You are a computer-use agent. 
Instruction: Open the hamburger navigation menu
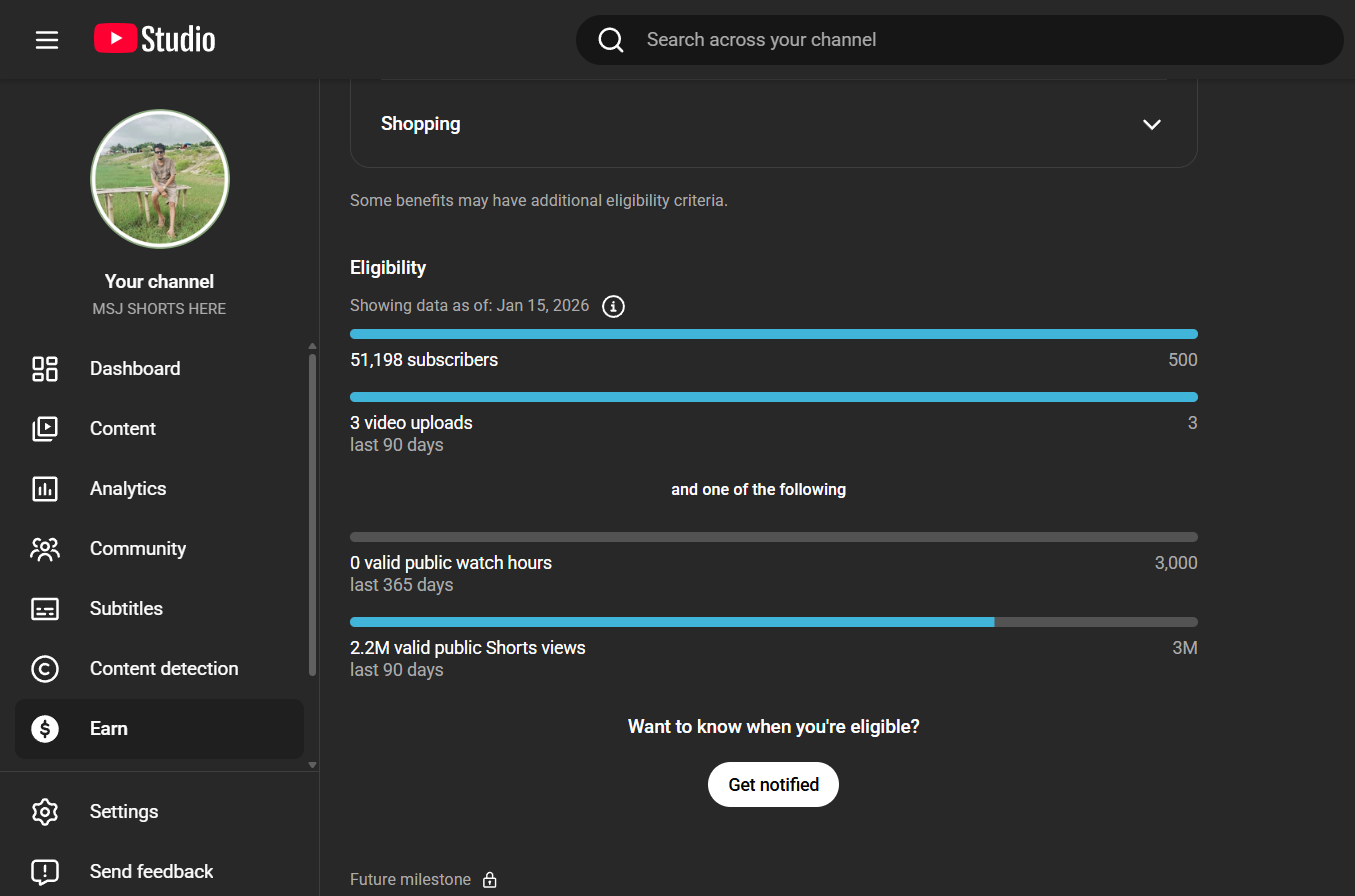pos(47,40)
